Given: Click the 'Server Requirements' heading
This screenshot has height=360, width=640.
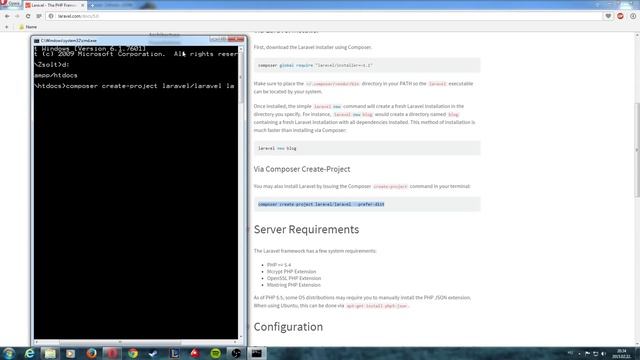Looking at the screenshot, I should [306, 229].
